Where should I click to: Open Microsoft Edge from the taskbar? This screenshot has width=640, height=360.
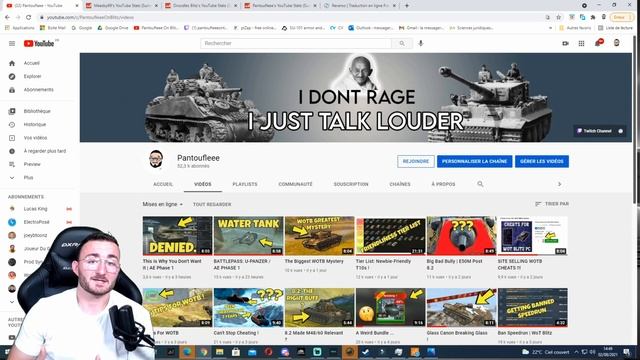click(x=187, y=352)
